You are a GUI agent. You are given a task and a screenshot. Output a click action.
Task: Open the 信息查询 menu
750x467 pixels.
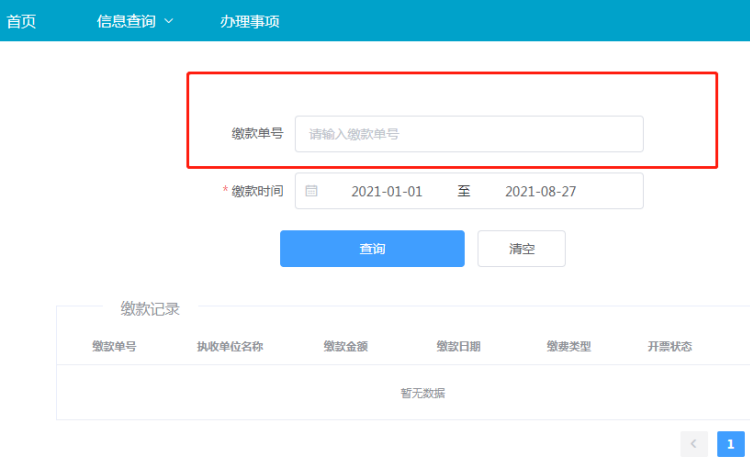coord(126,21)
